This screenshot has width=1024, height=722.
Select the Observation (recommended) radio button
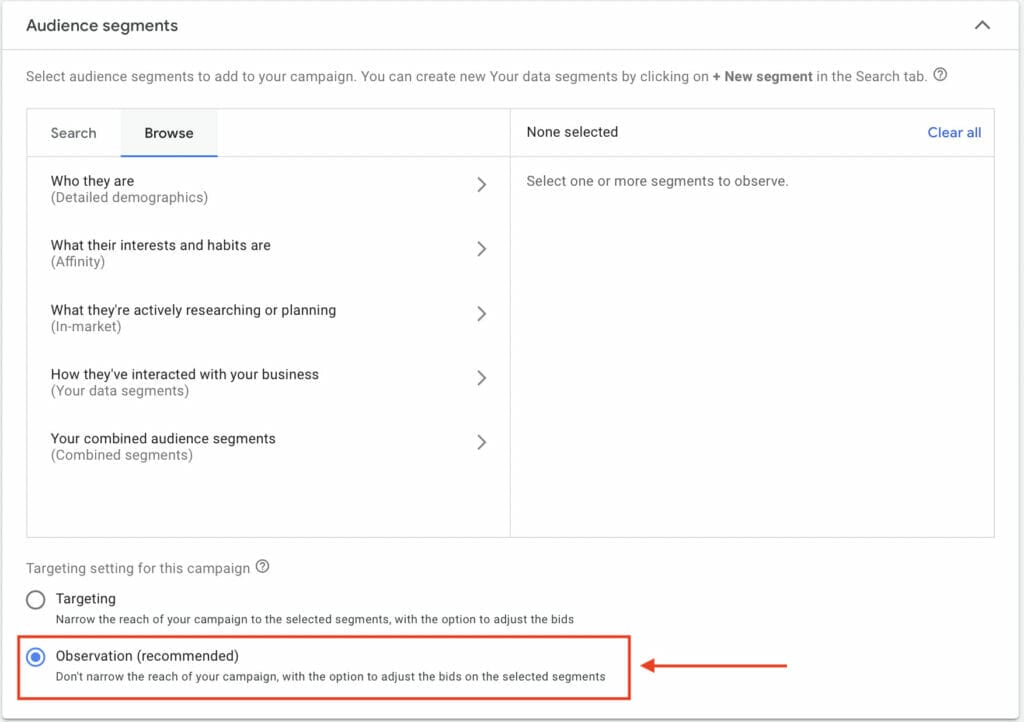pos(36,657)
